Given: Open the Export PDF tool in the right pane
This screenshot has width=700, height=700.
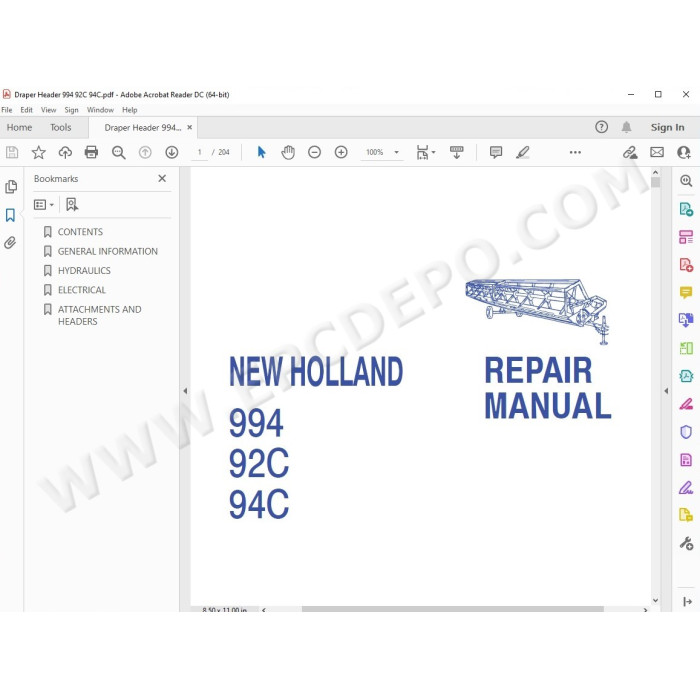Looking at the screenshot, I should click(x=686, y=209).
